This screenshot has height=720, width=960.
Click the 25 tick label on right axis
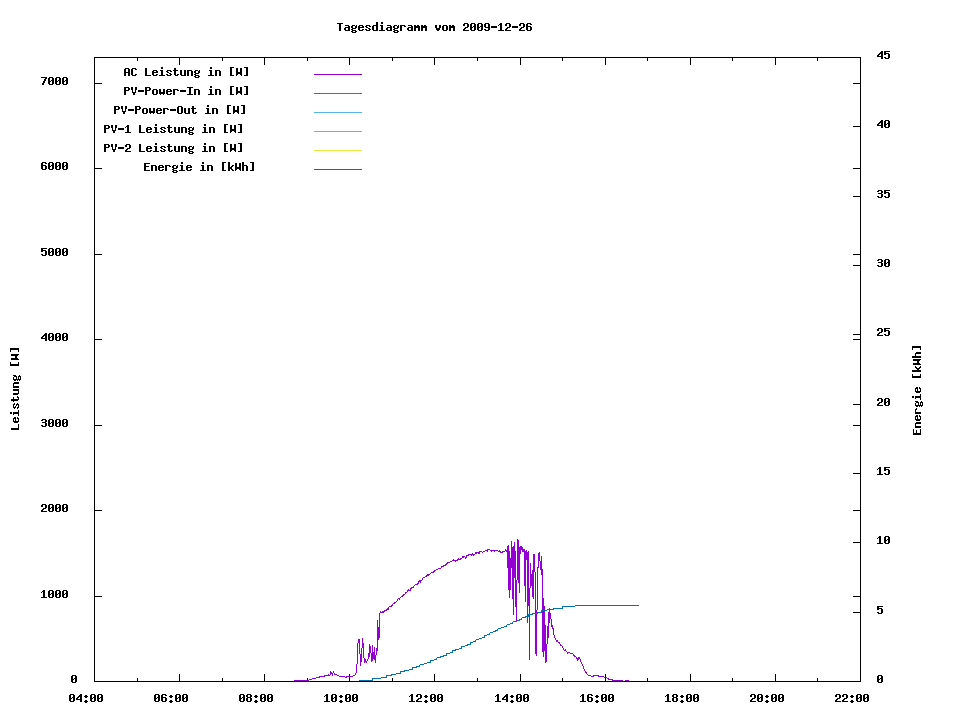tap(883, 332)
